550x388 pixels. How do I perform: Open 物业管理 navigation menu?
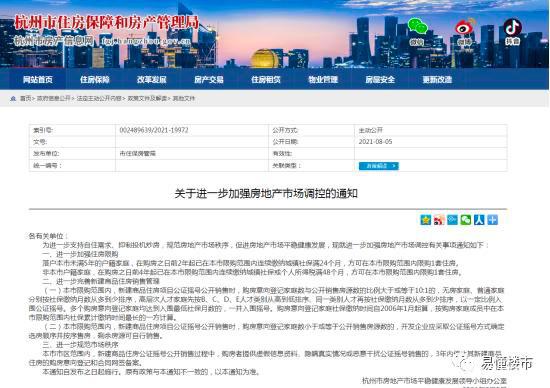pos(323,80)
